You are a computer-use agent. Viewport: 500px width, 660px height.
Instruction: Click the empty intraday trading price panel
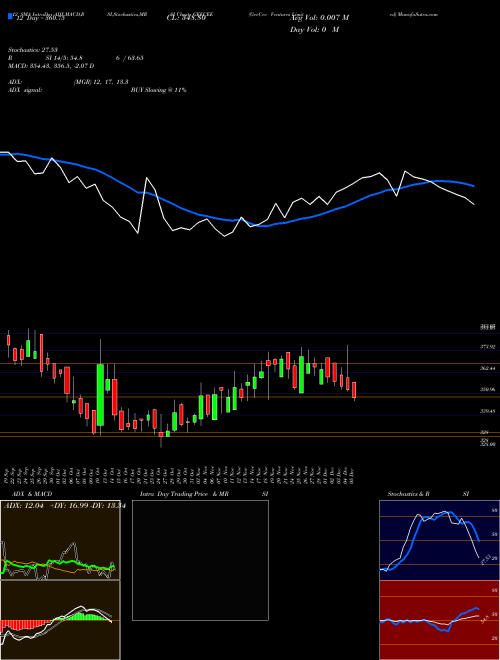tap(200, 560)
